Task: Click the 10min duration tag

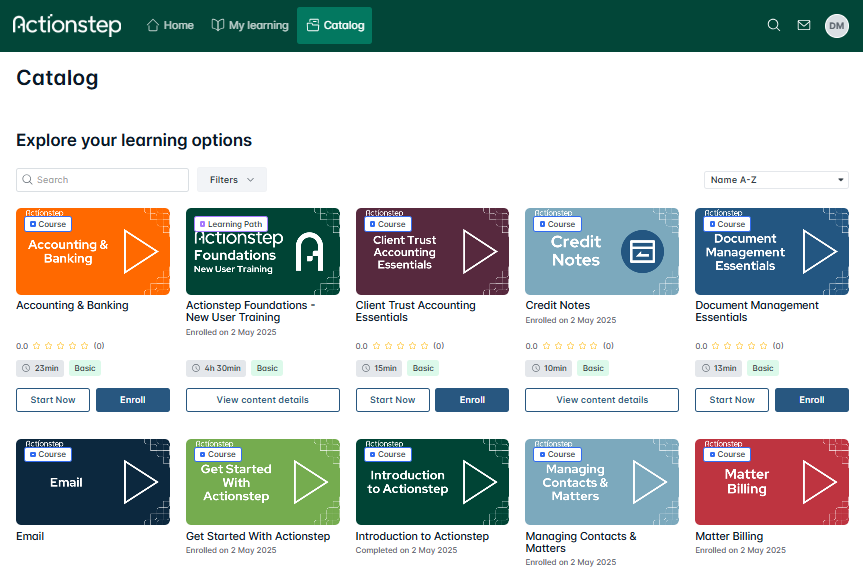Action: 549,368
